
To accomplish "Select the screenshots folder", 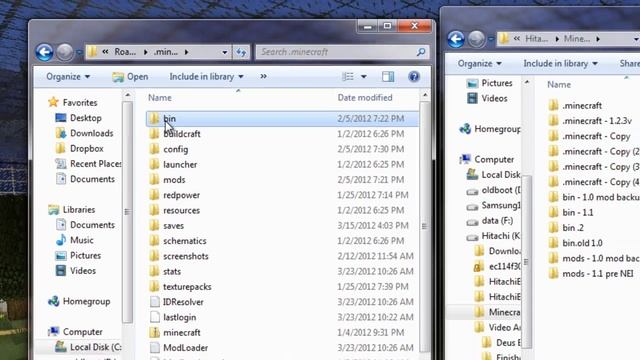I will tap(282, 256).
